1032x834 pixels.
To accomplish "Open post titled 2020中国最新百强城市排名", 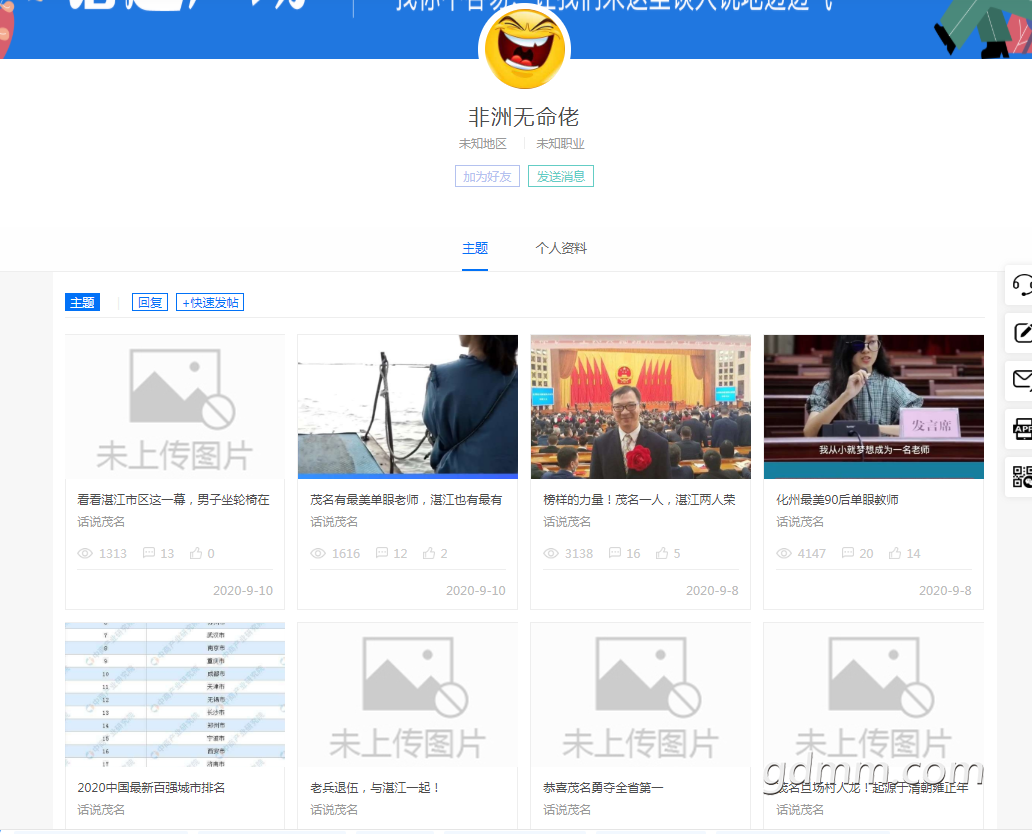I will [x=151, y=788].
